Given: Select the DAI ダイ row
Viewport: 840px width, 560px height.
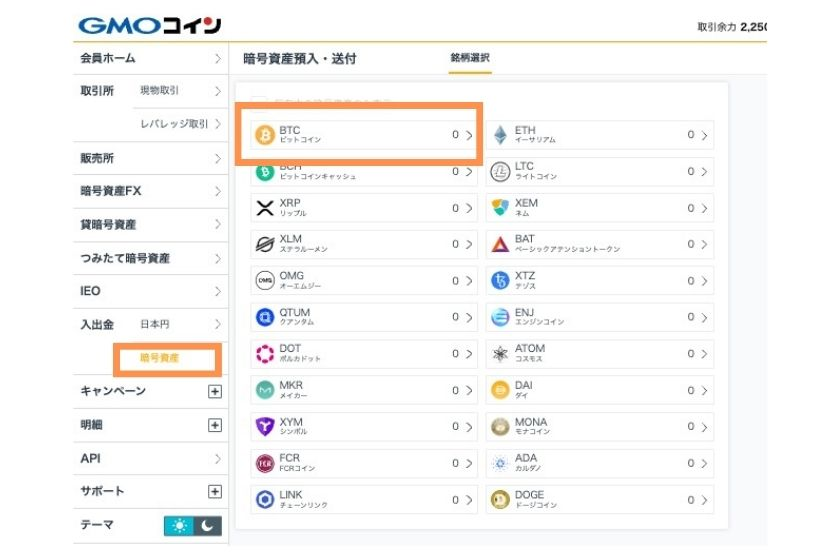Looking at the screenshot, I should [x=600, y=390].
